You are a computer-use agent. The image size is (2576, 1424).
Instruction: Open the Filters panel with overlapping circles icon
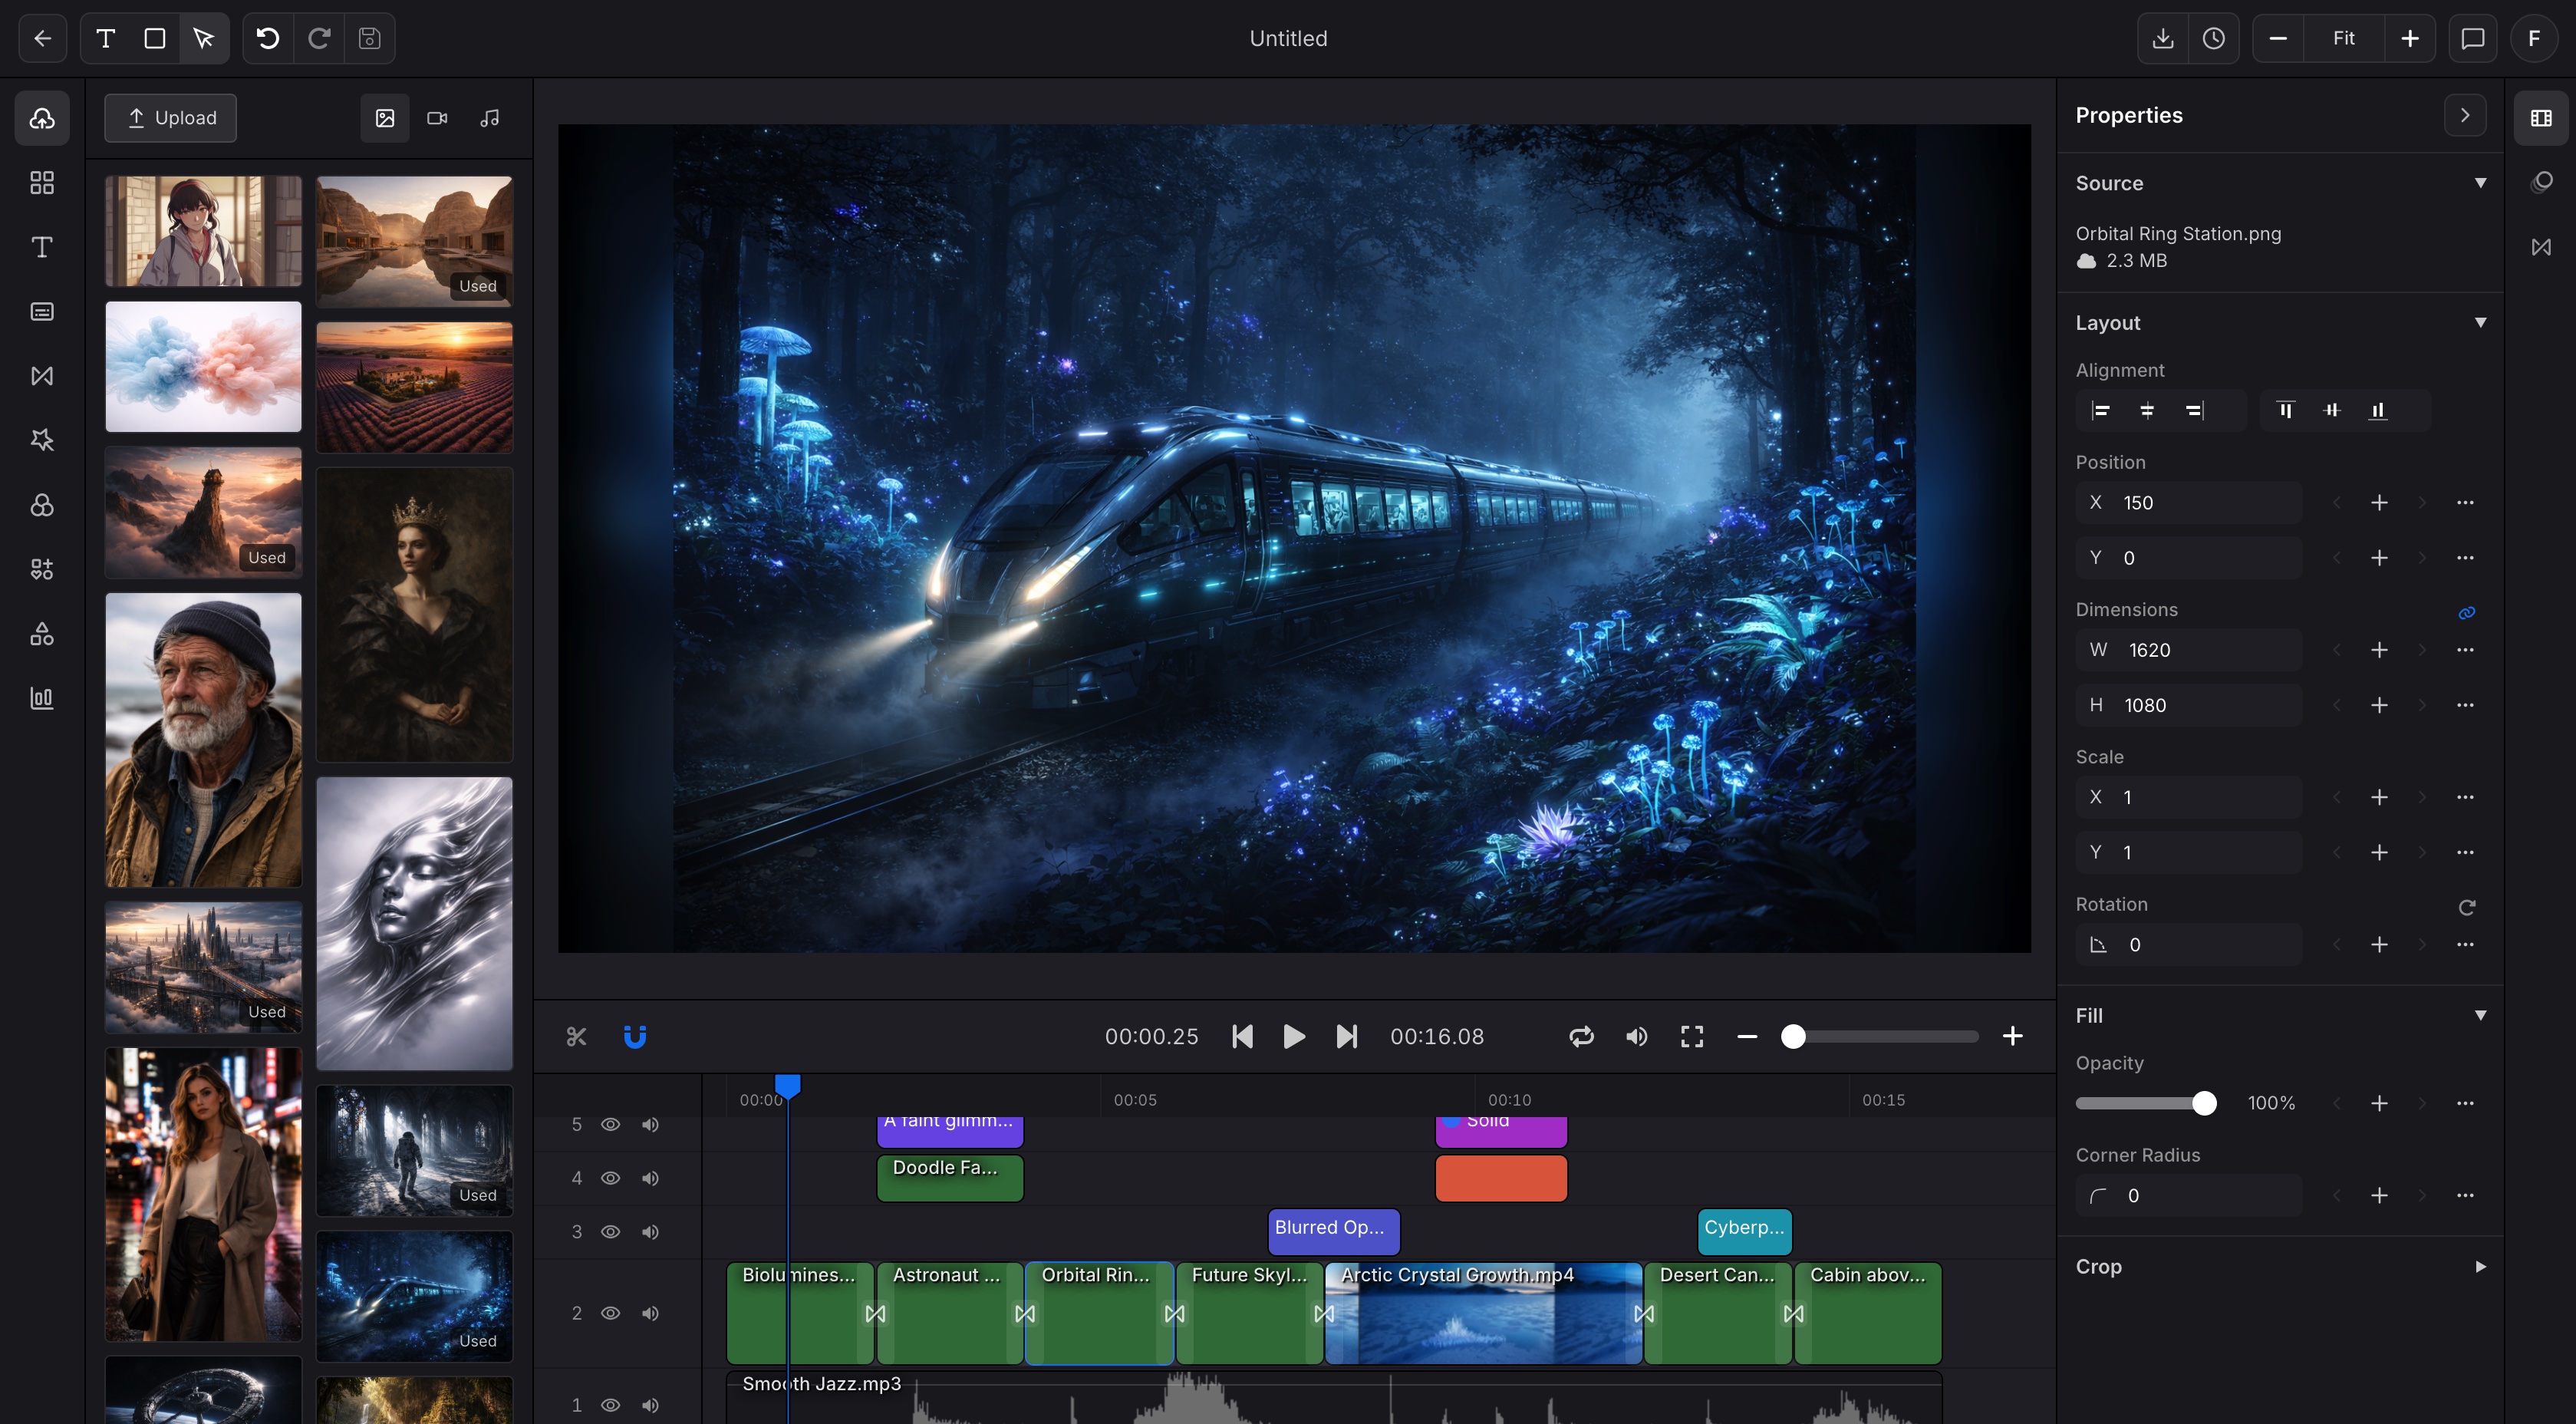[42, 505]
